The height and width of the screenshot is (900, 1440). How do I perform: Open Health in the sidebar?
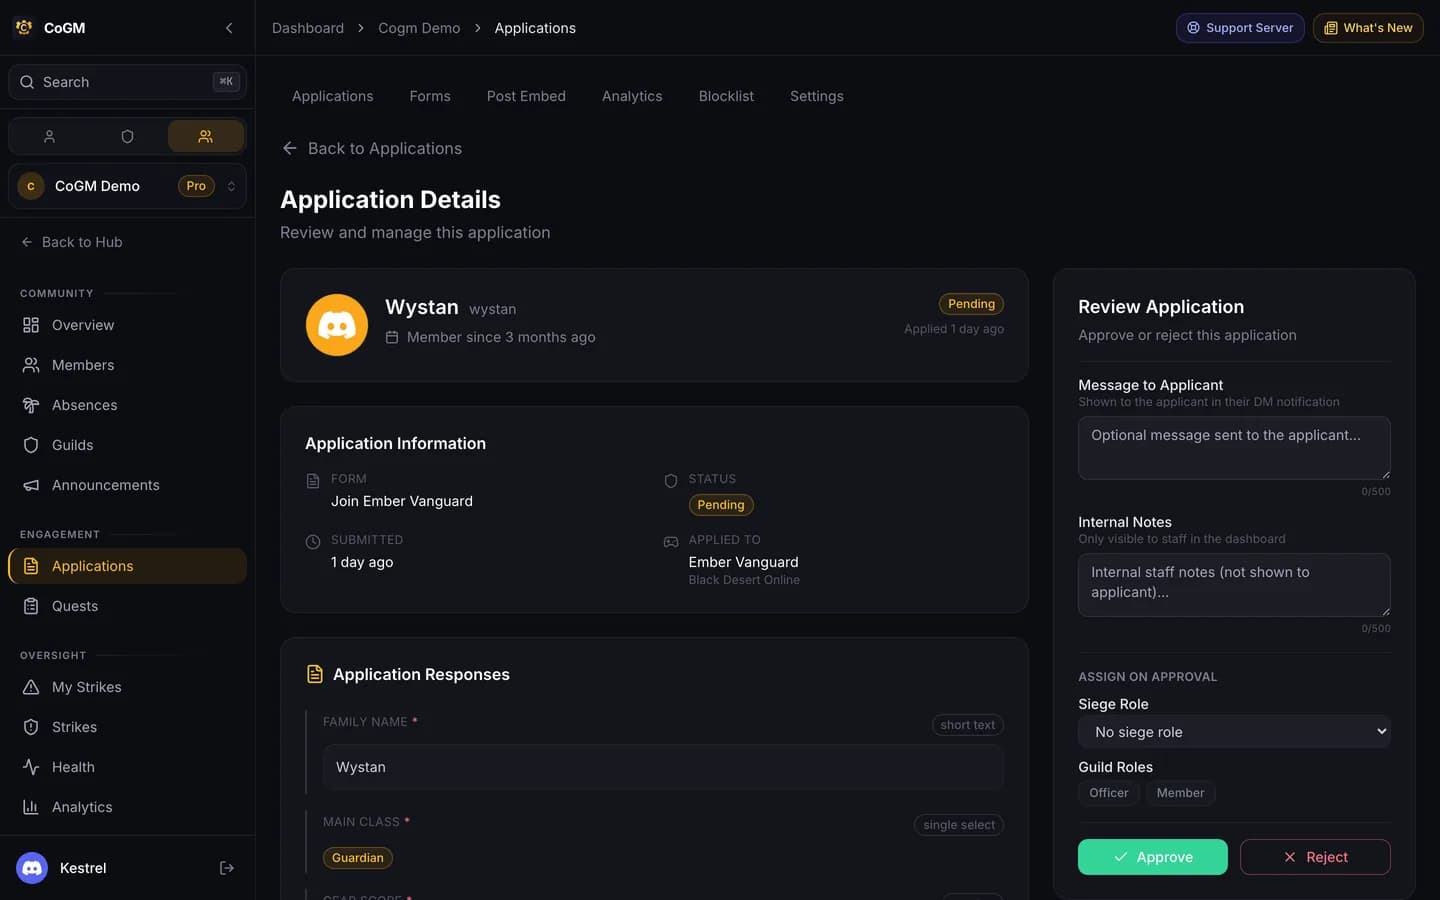pyautogui.click(x=127, y=767)
